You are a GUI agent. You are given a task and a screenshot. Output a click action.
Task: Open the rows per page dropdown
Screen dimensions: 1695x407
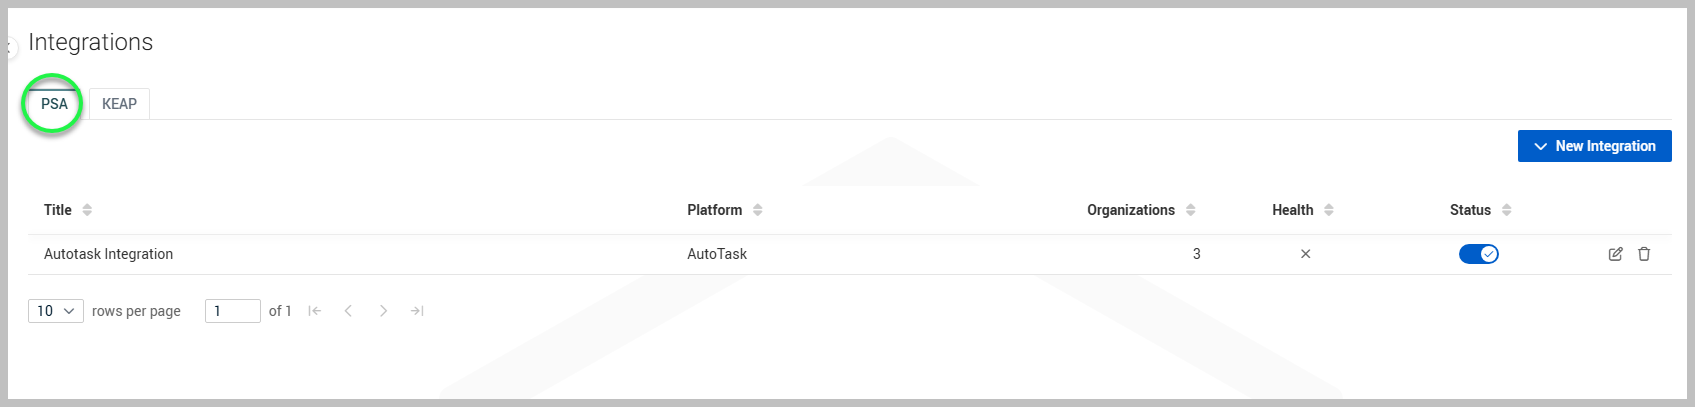[56, 311]
